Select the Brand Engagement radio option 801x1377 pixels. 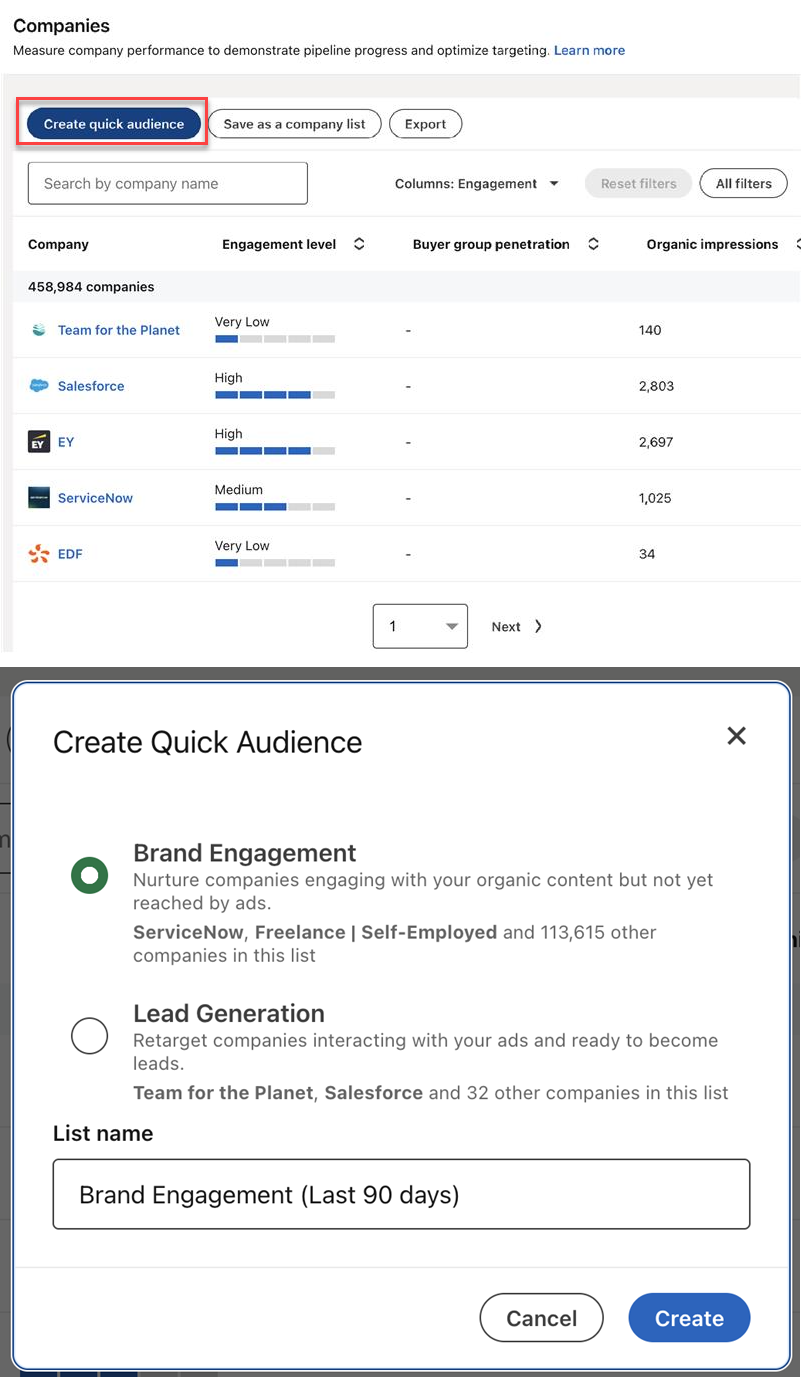[x=90, y=875]
